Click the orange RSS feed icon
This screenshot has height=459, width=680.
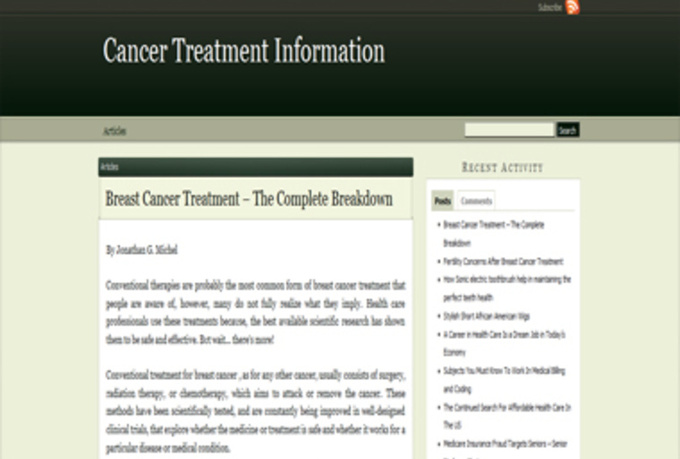[x=572, y=7]
